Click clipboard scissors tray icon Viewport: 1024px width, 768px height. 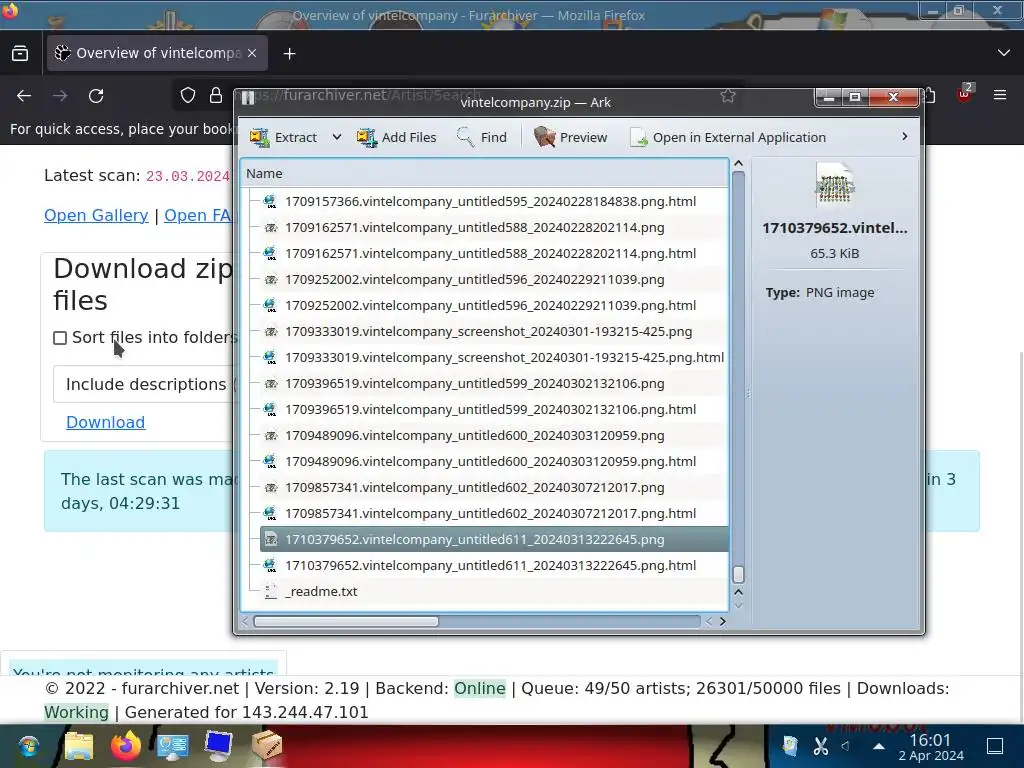point(821,746)
